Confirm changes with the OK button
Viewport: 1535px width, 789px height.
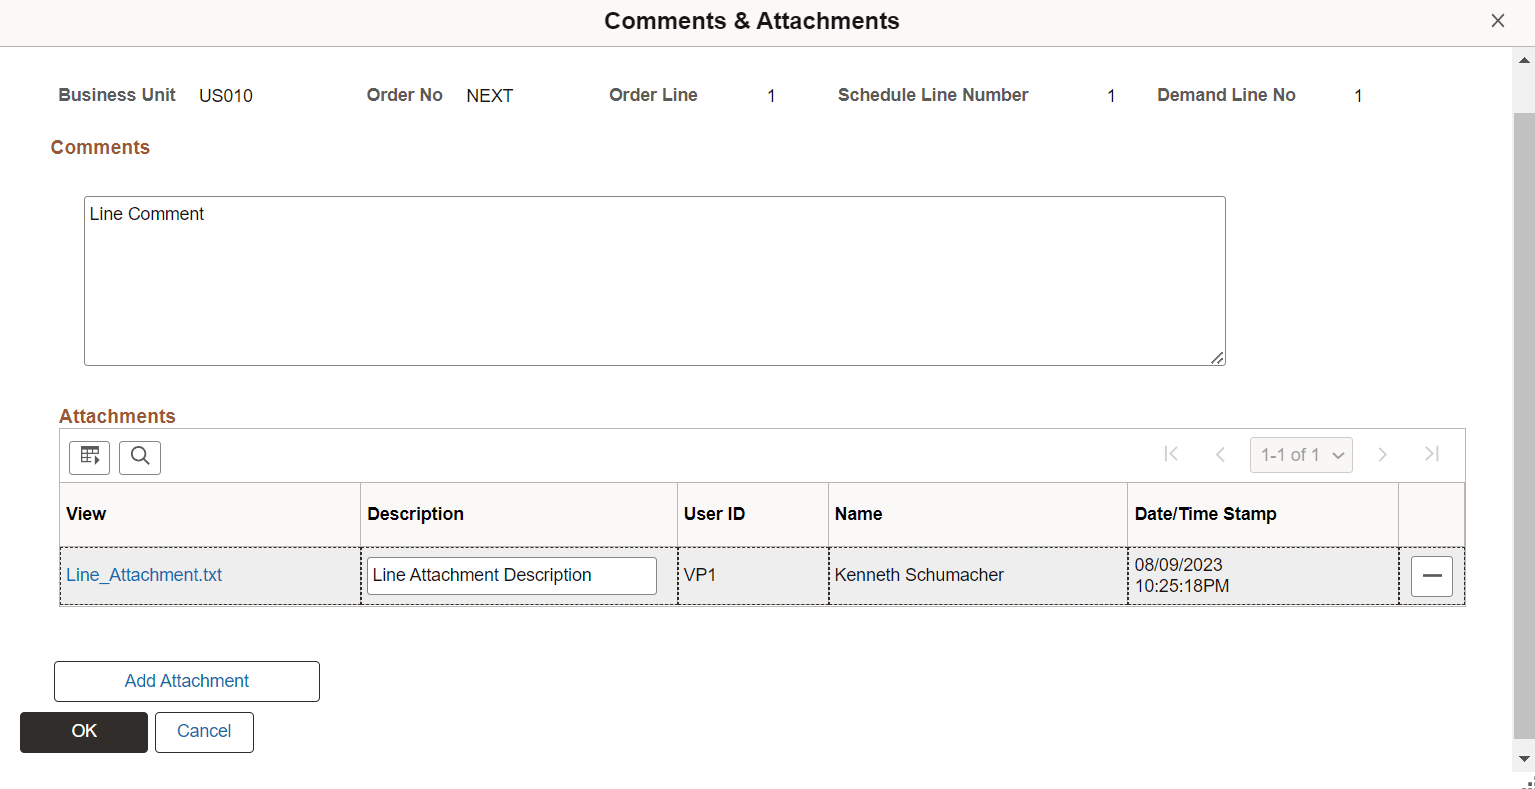pyautogui.click(x=83, y=732)
